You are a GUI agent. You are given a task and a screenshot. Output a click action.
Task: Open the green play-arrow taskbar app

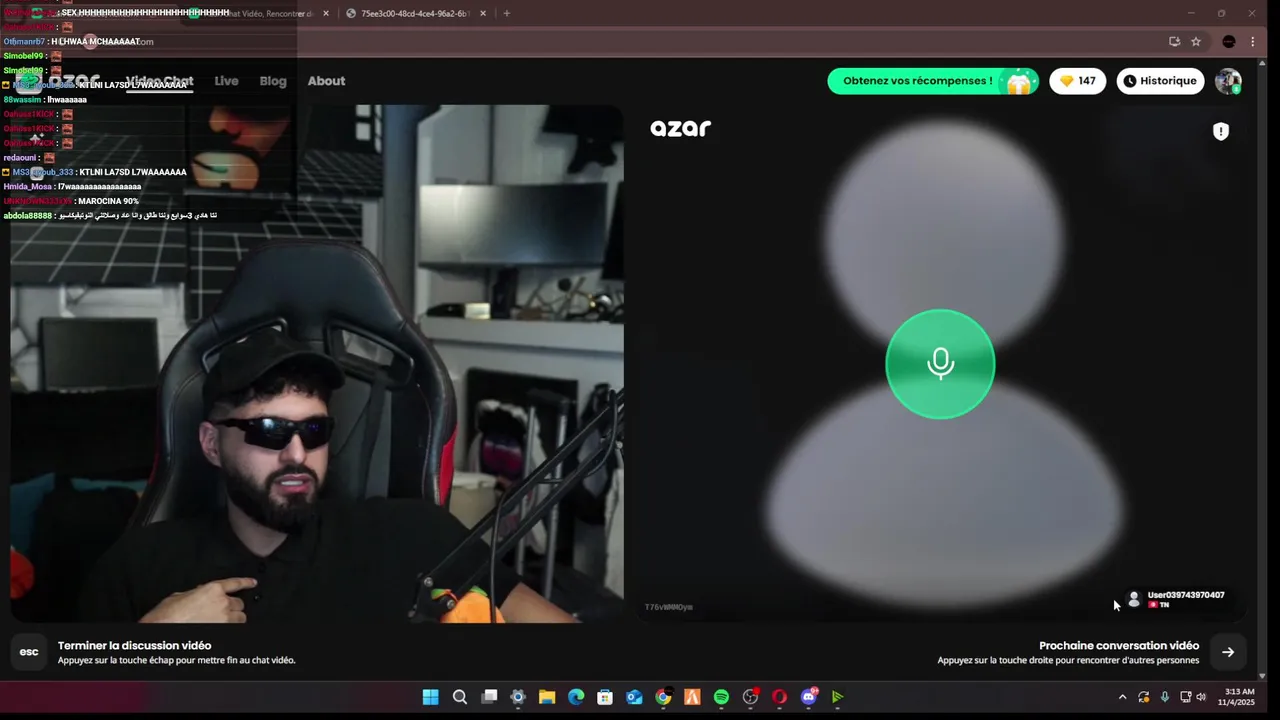tap(838, 697)
